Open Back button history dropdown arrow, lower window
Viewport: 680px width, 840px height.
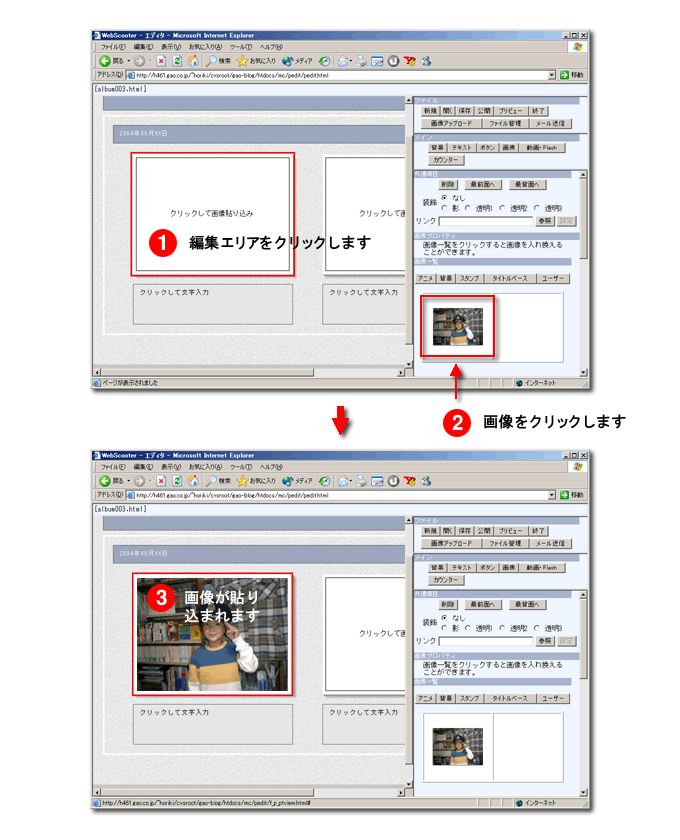(129, 481)
